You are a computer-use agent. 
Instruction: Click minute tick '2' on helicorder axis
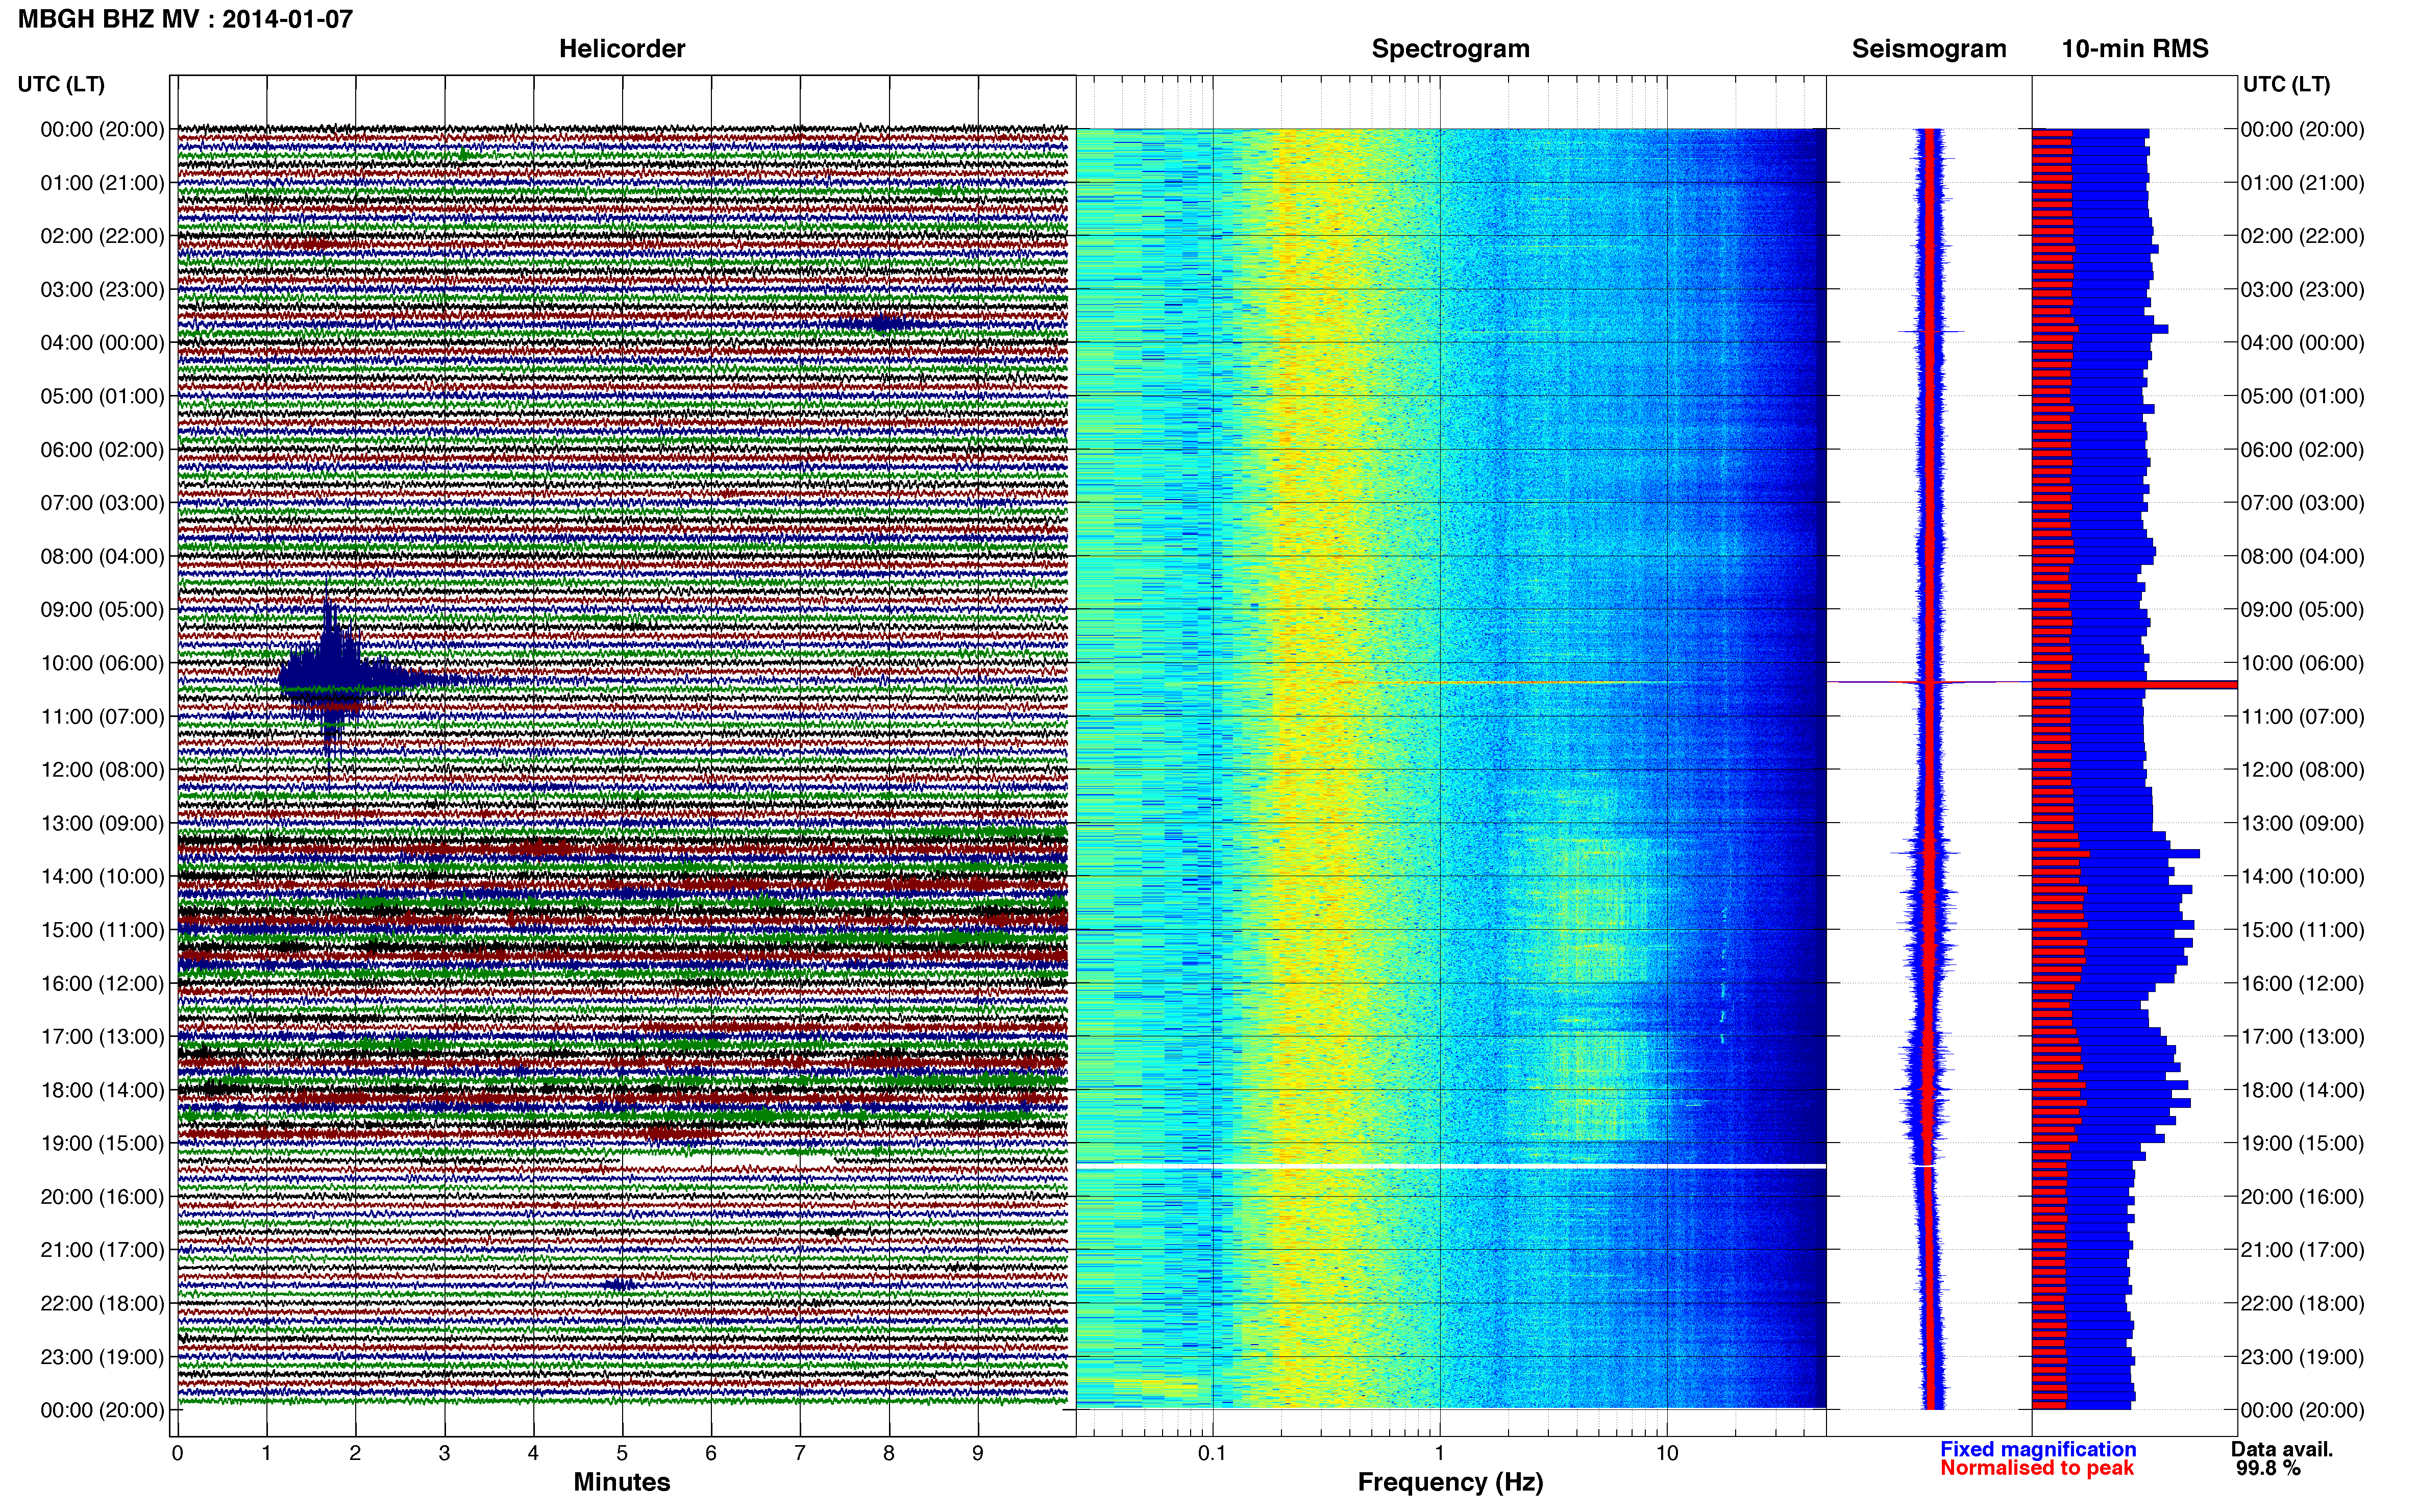coord(355,1453)
